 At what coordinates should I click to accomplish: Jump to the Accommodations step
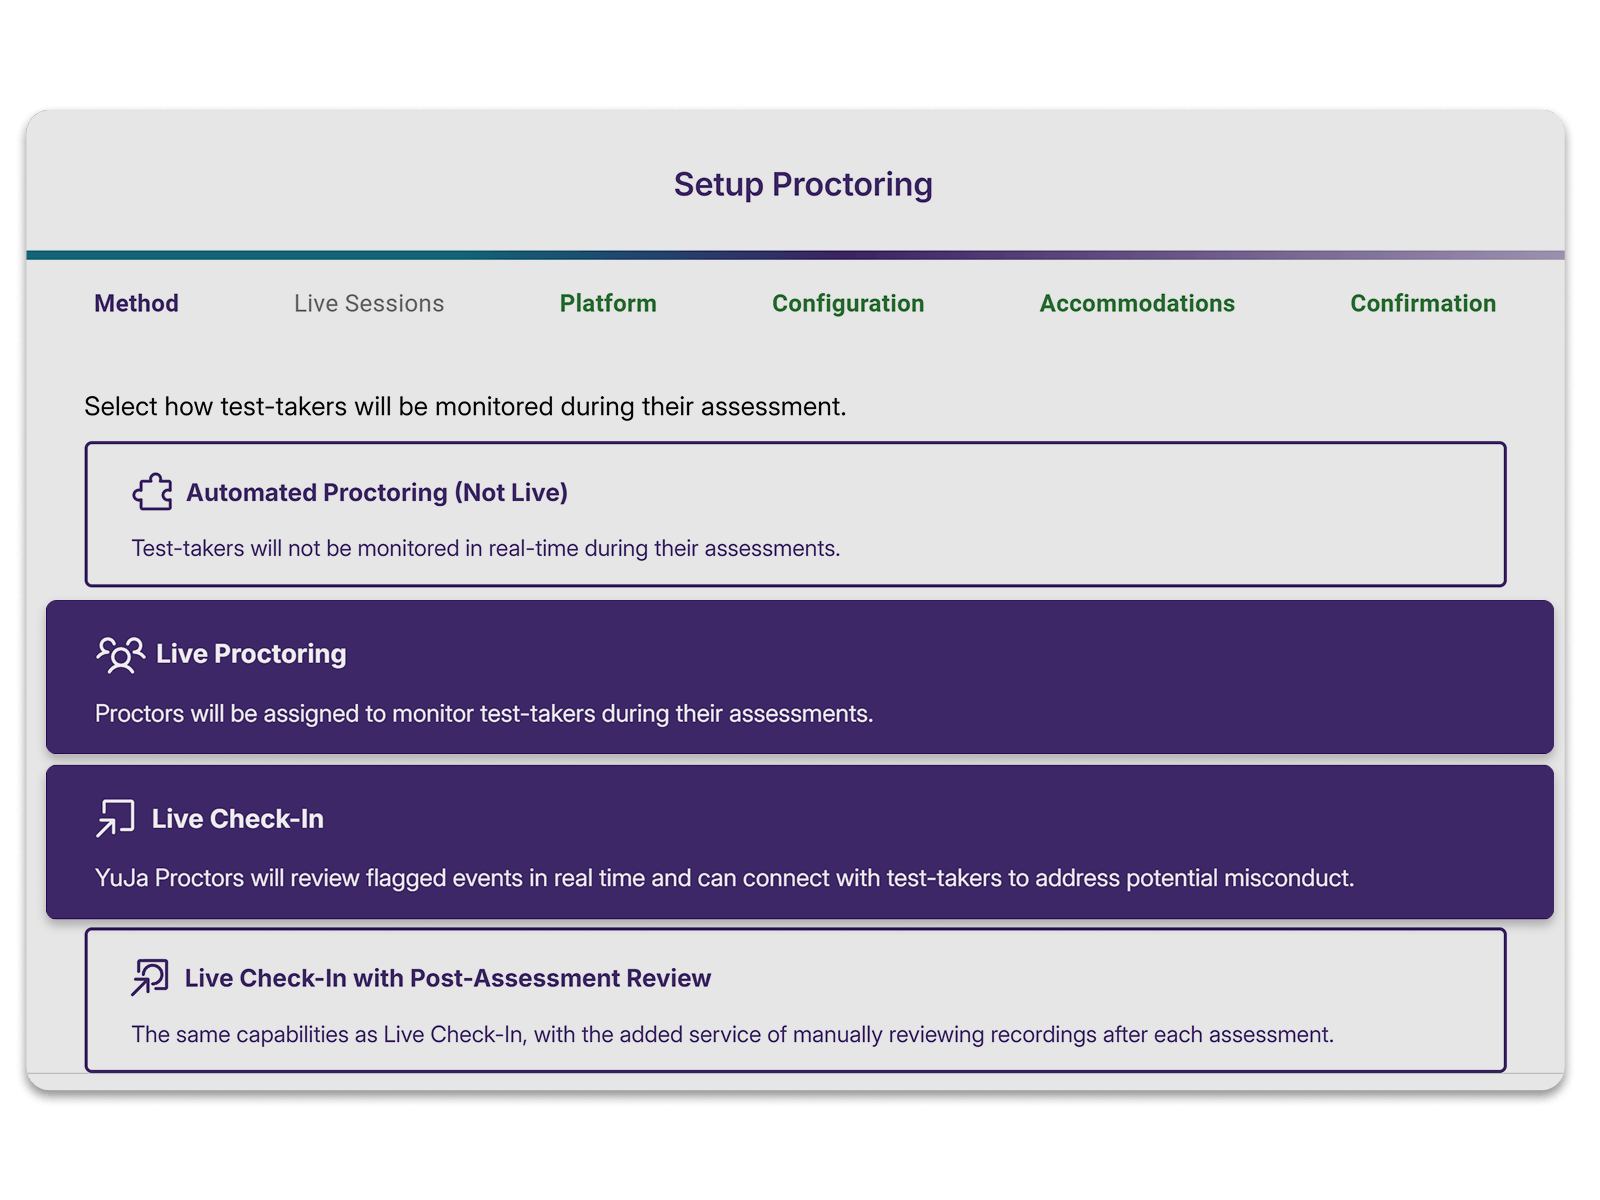(1137, 303)
